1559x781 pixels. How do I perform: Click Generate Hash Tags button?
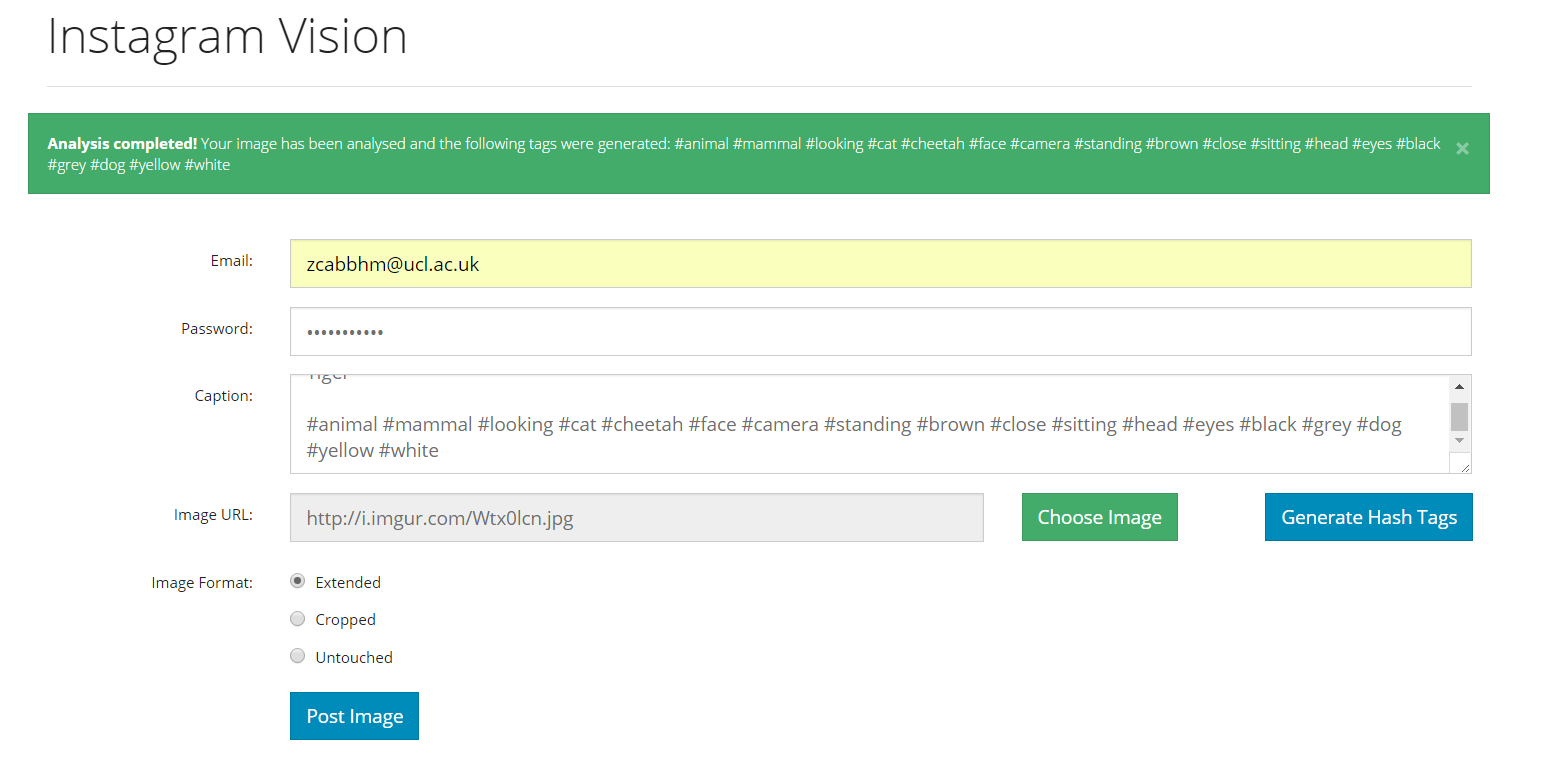1369,517
